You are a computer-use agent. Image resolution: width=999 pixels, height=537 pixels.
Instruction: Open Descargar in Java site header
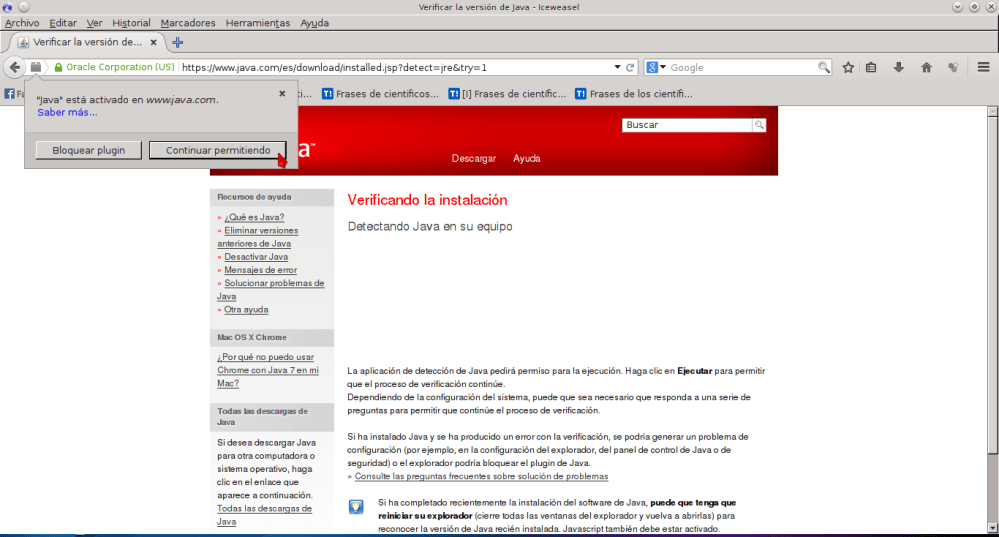[x=473, y=159]
